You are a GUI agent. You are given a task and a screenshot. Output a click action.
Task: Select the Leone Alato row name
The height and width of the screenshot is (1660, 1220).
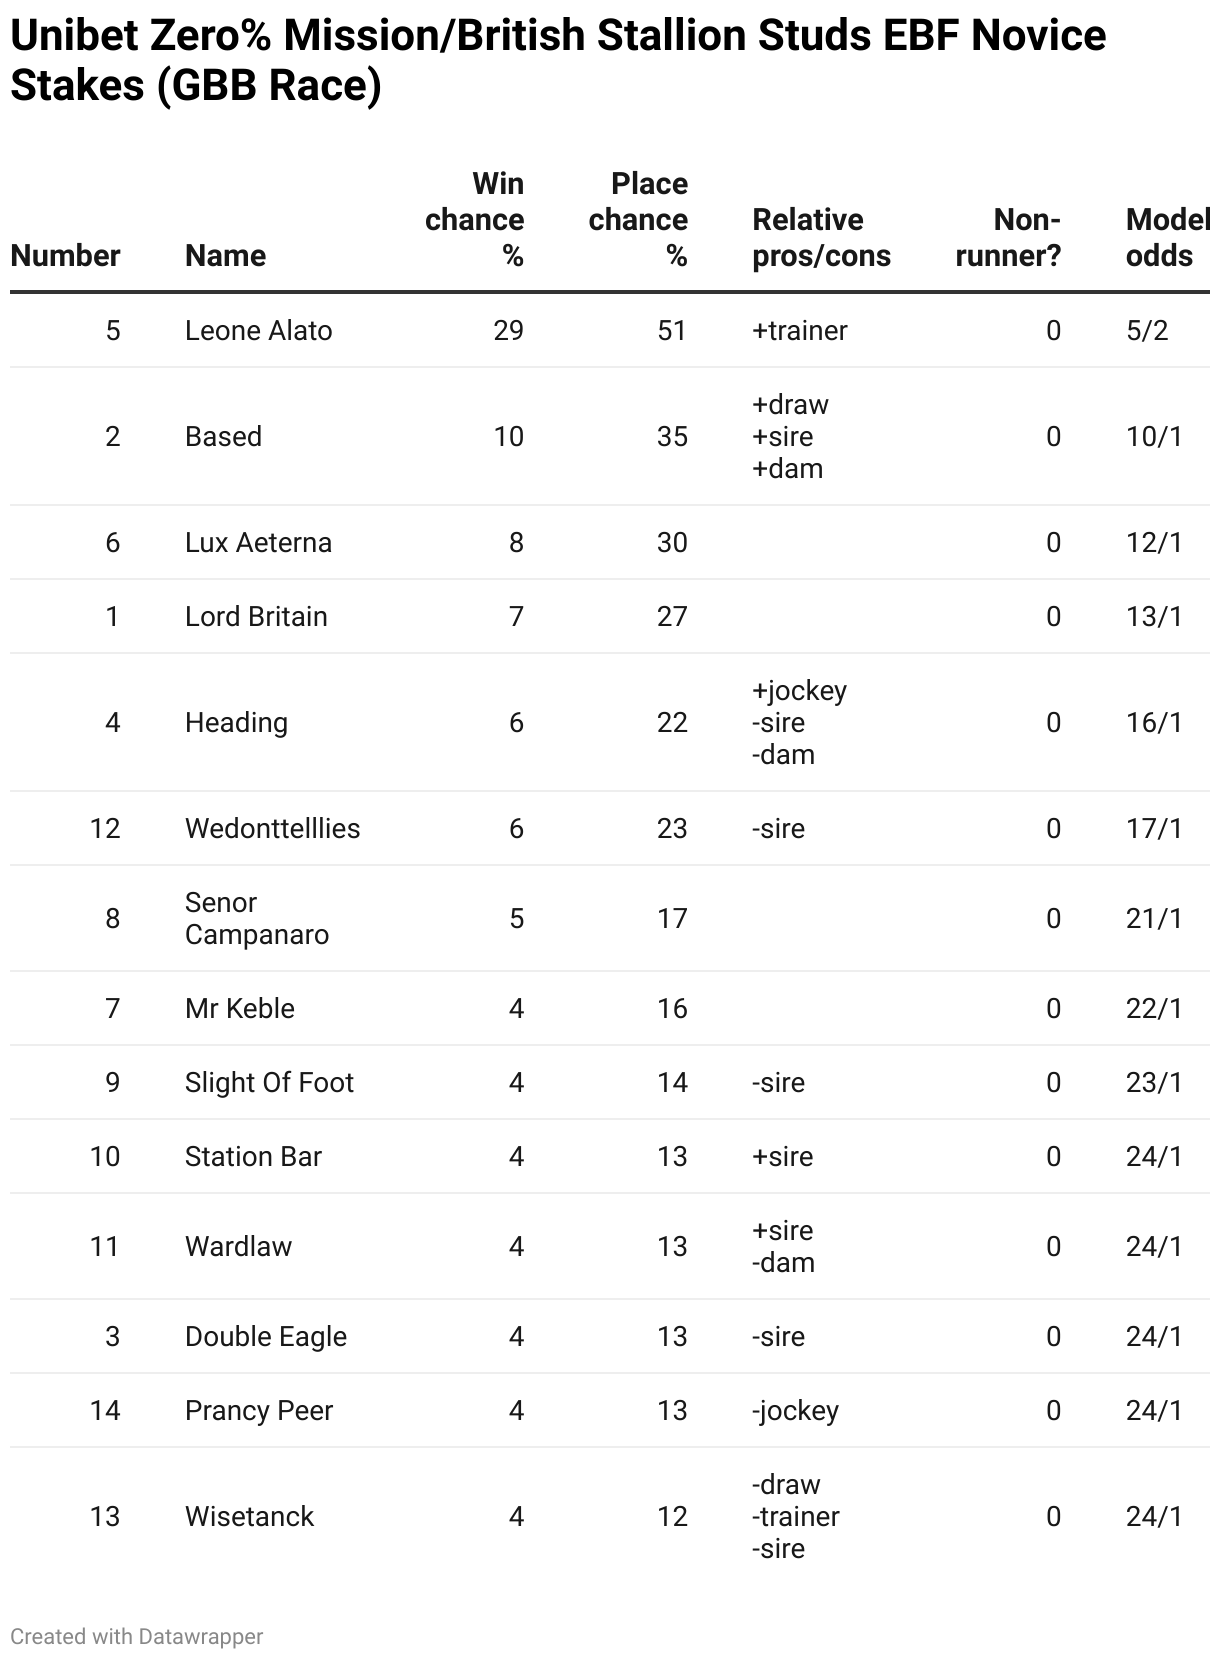[258, 331]
